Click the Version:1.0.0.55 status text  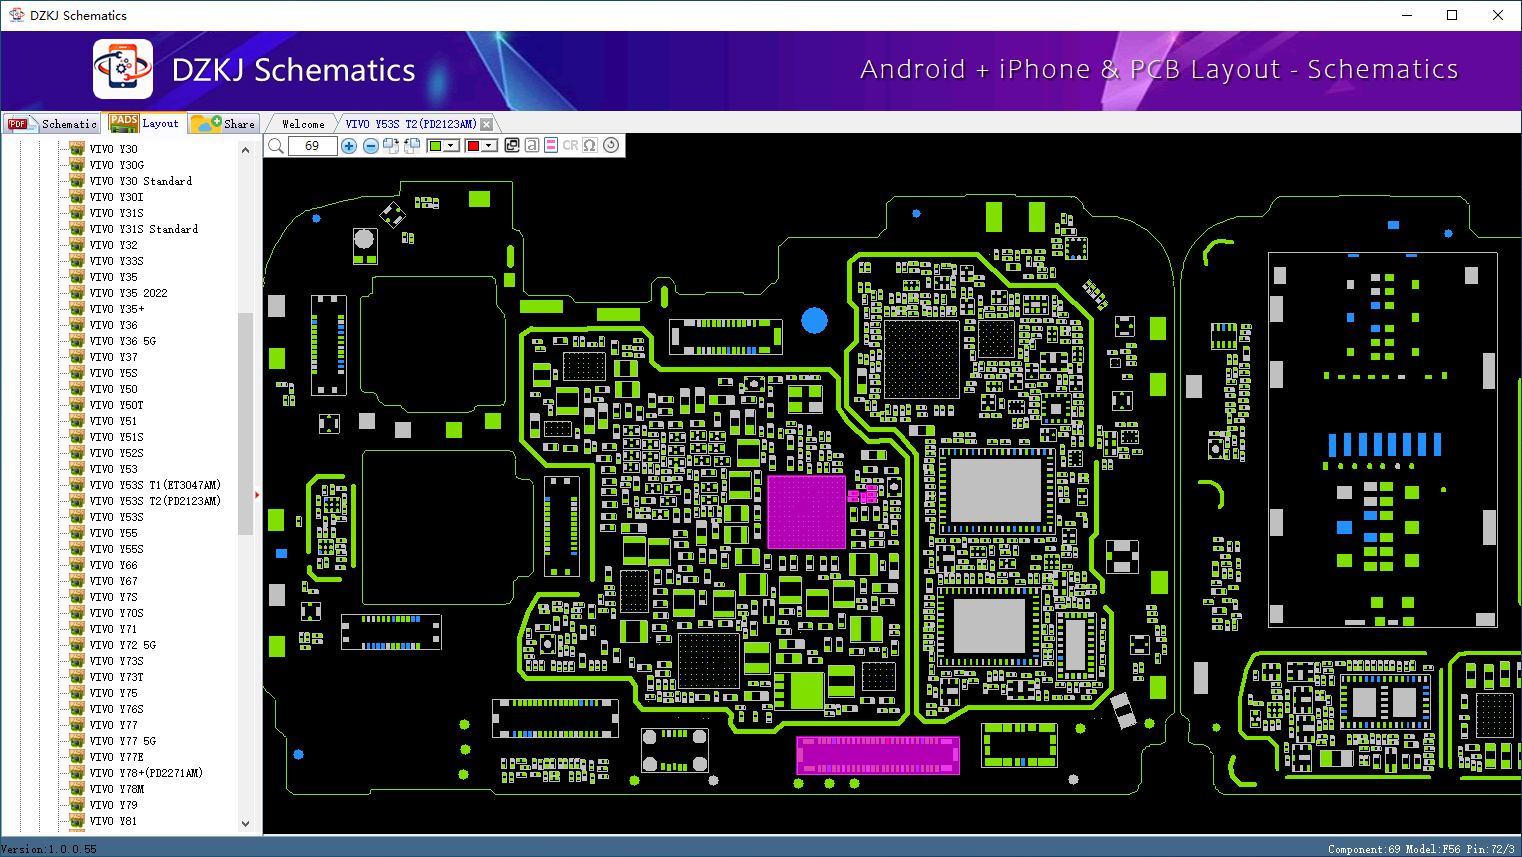[x=49, y=849]
